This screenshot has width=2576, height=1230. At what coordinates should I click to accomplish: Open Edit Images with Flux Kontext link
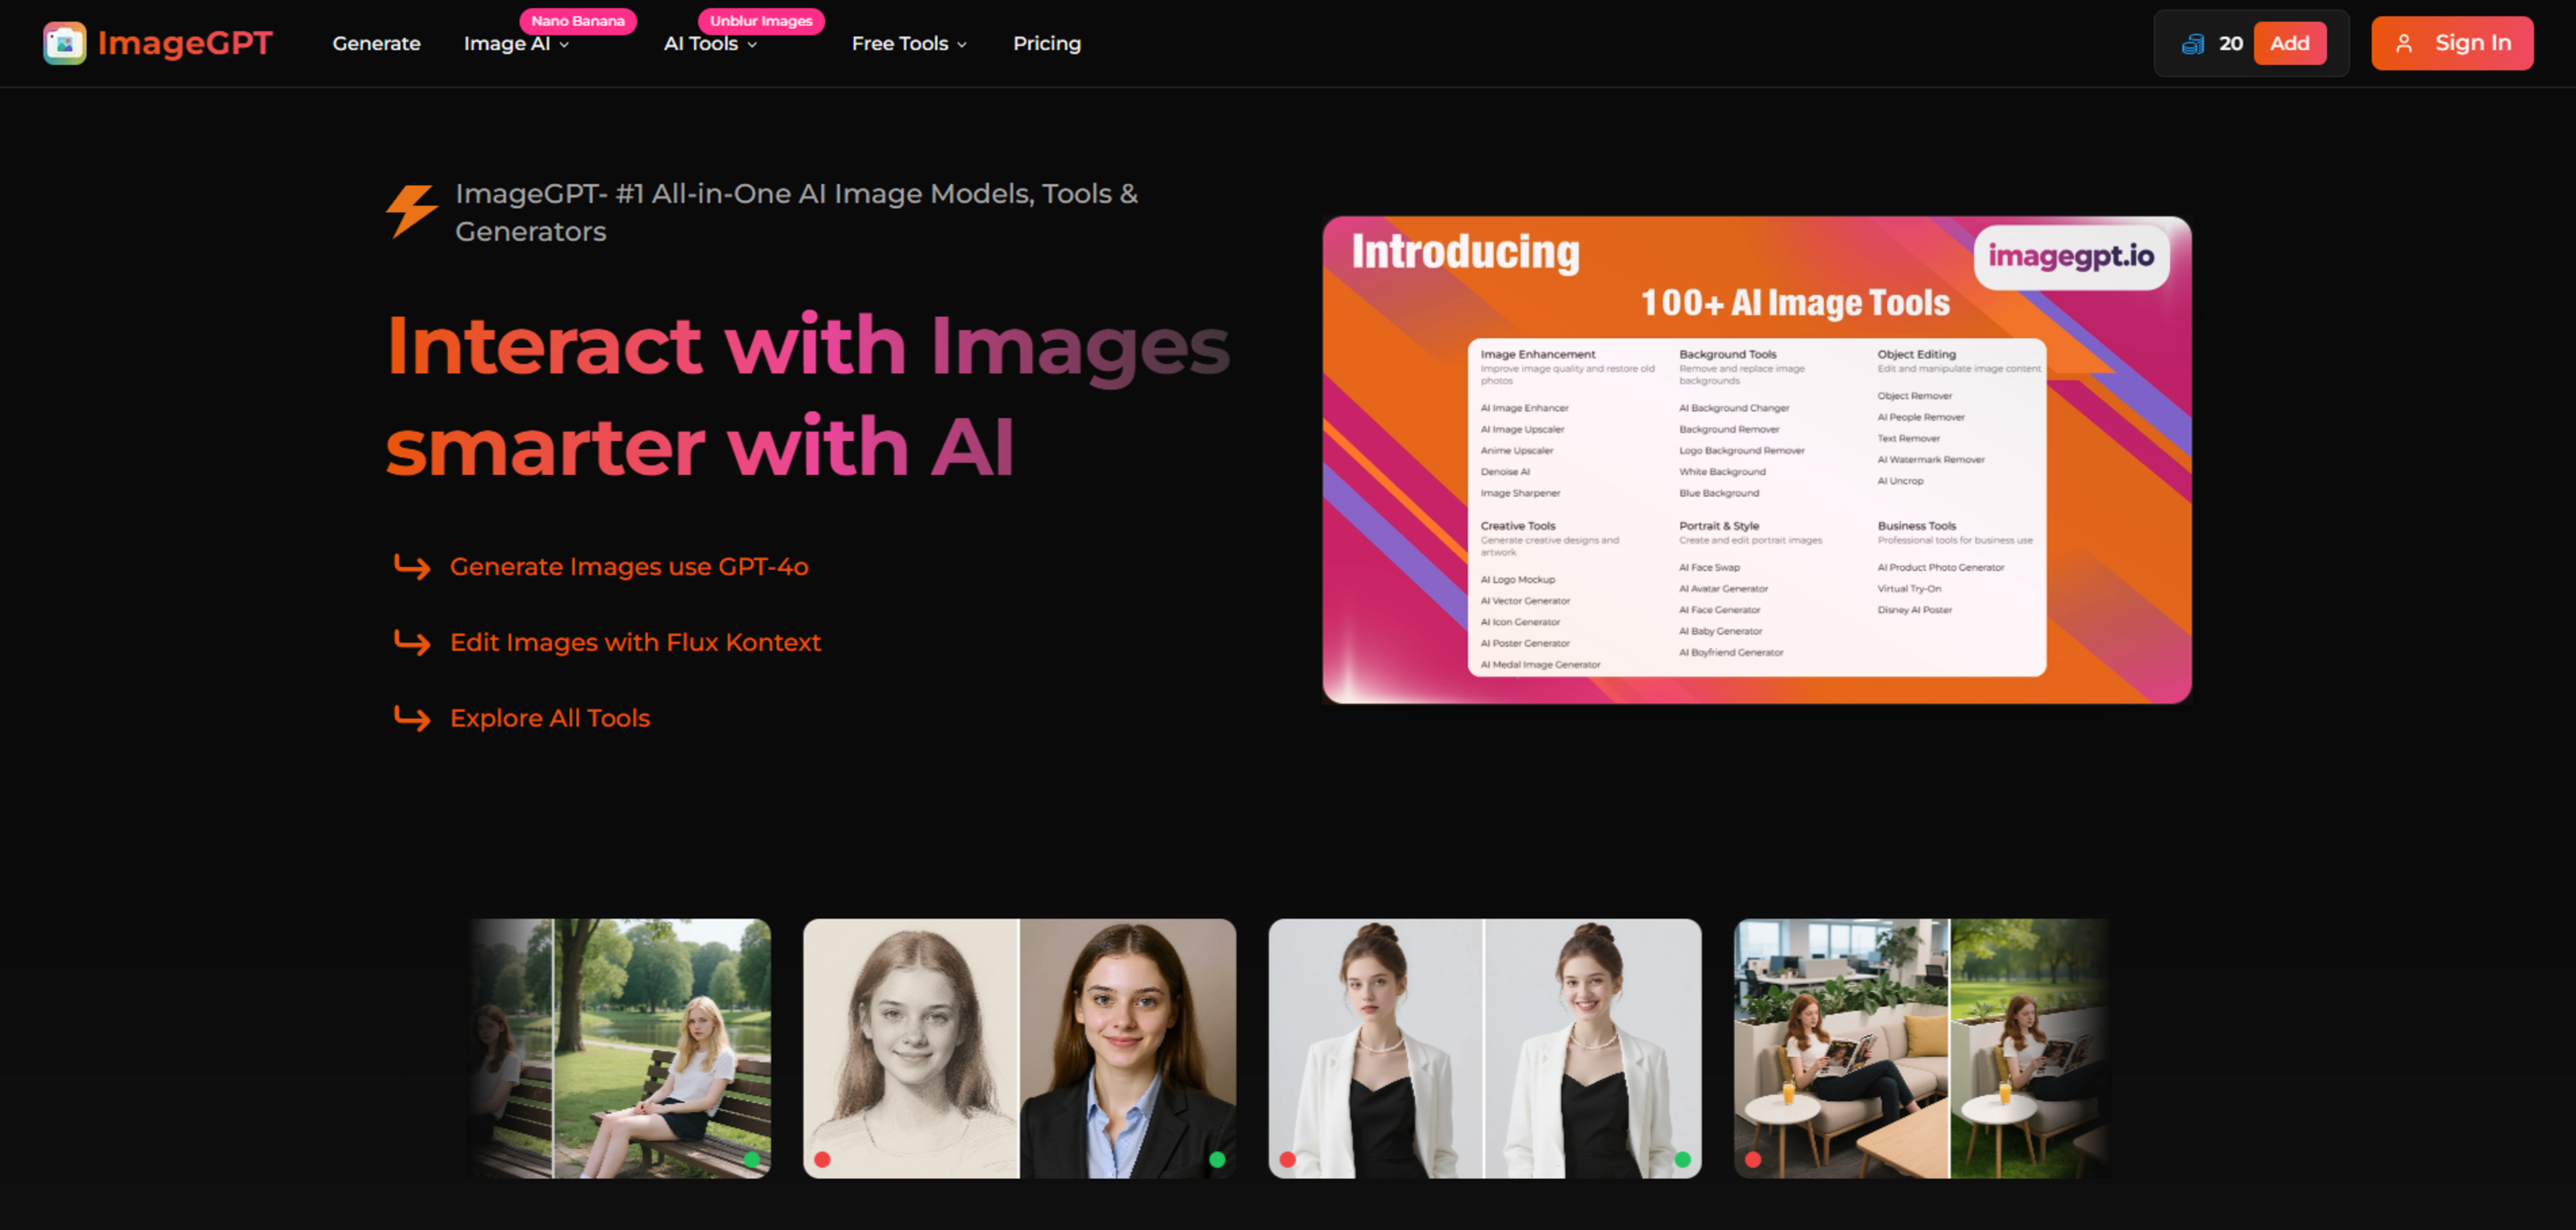coord(635,642)
